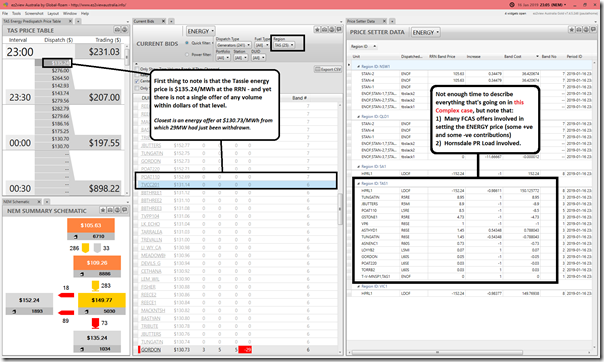Click the comment icon in Current Bids header
604x362 pixels.
(x=339, y=30)
